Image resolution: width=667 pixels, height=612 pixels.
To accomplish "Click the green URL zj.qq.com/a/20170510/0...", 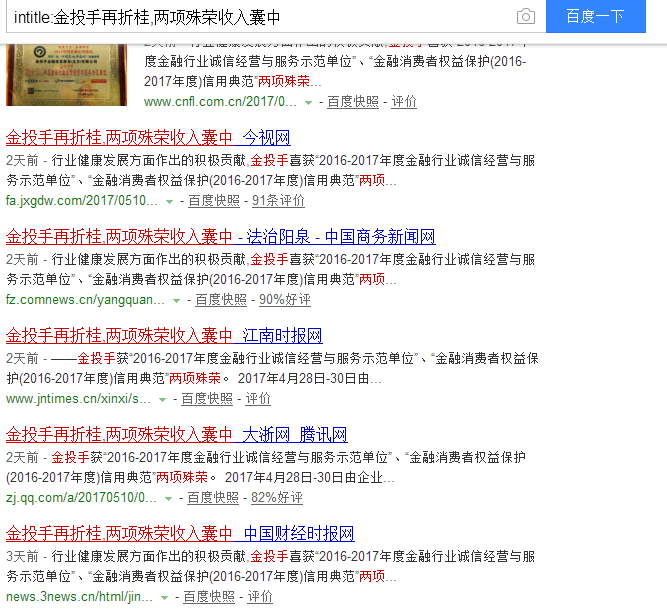I will coord(81,498).
